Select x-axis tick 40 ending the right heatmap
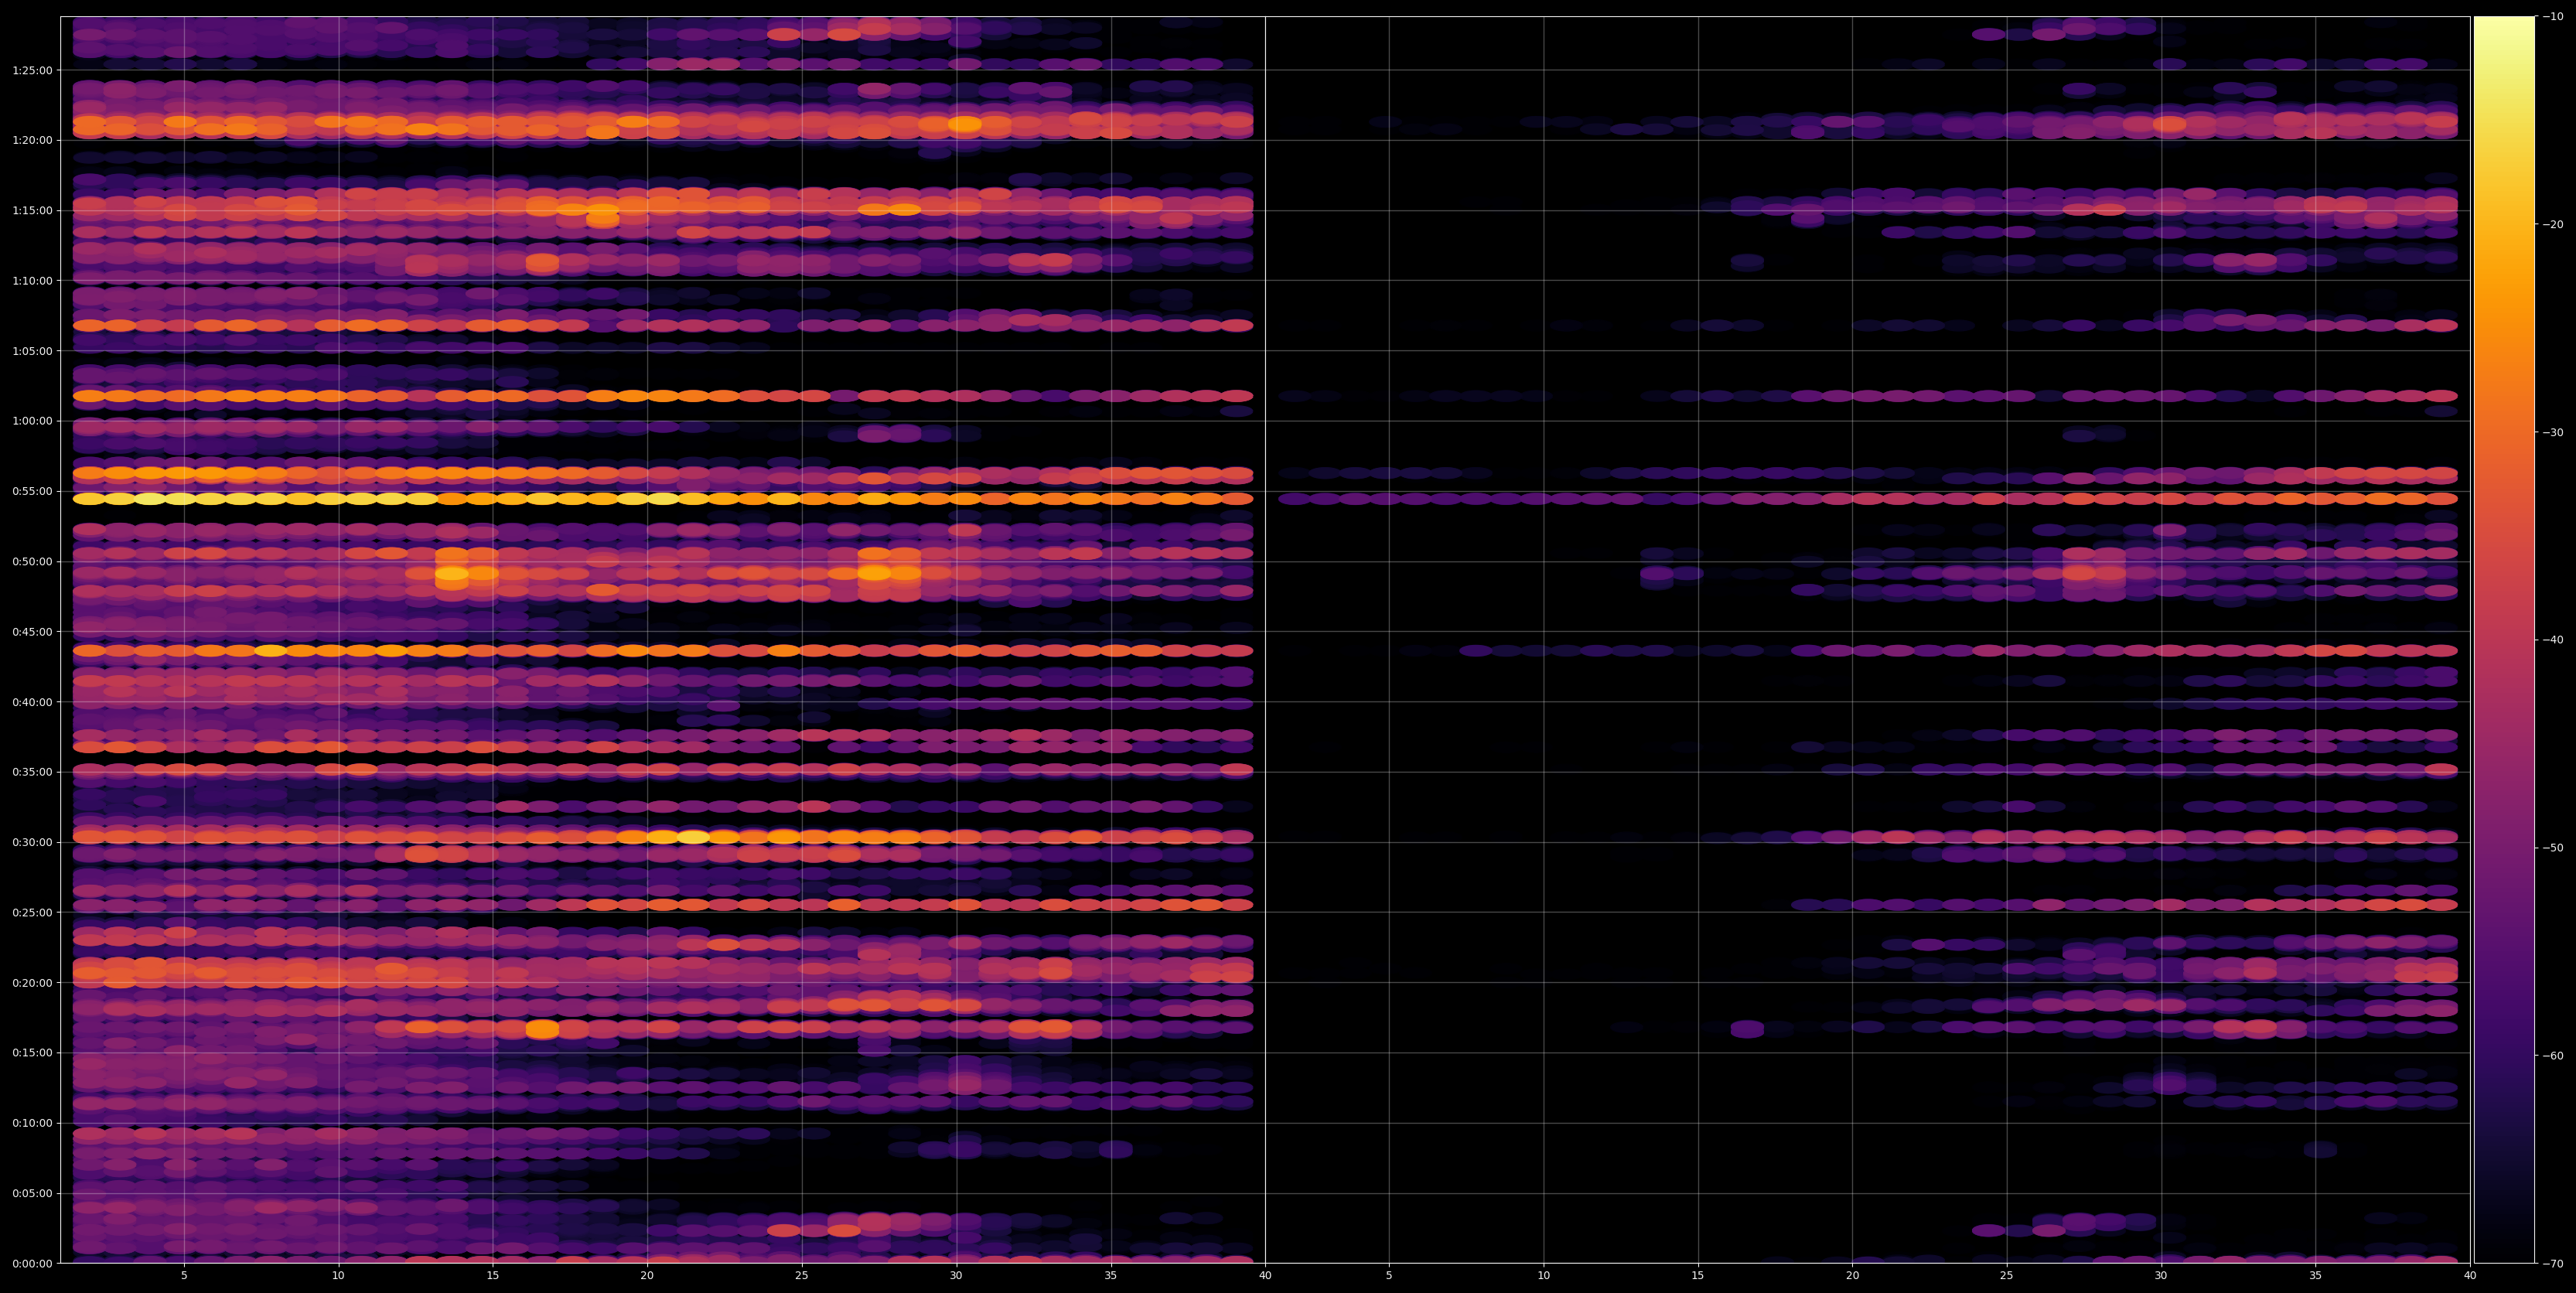The image size is (2576, 1293). click(2470, 1276)
